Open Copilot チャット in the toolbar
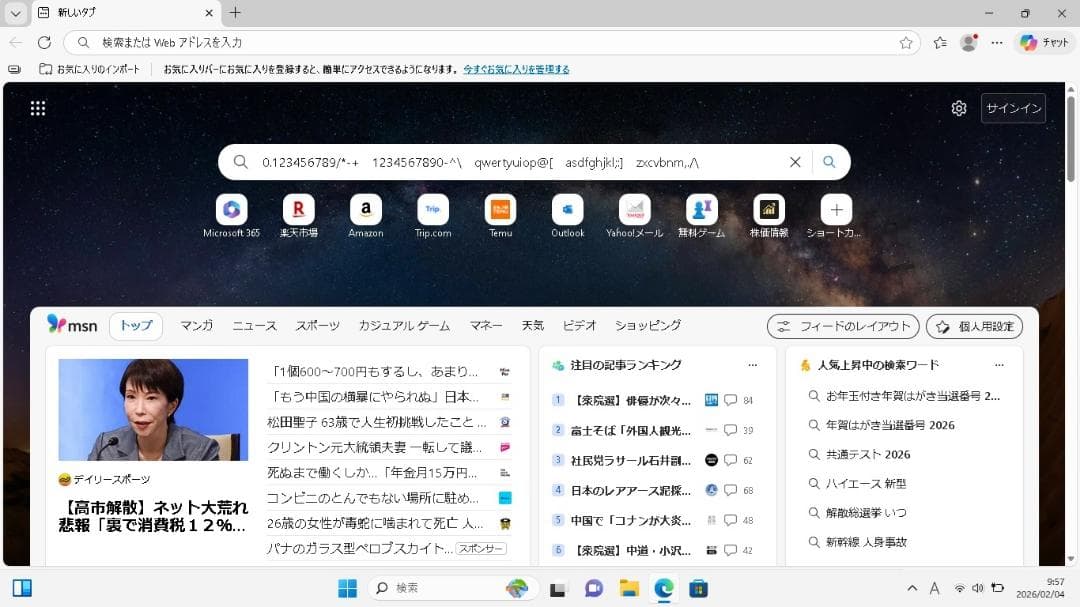This screenshot has height=607, width=1080. pyautogui.click(x=1042, y=42)
